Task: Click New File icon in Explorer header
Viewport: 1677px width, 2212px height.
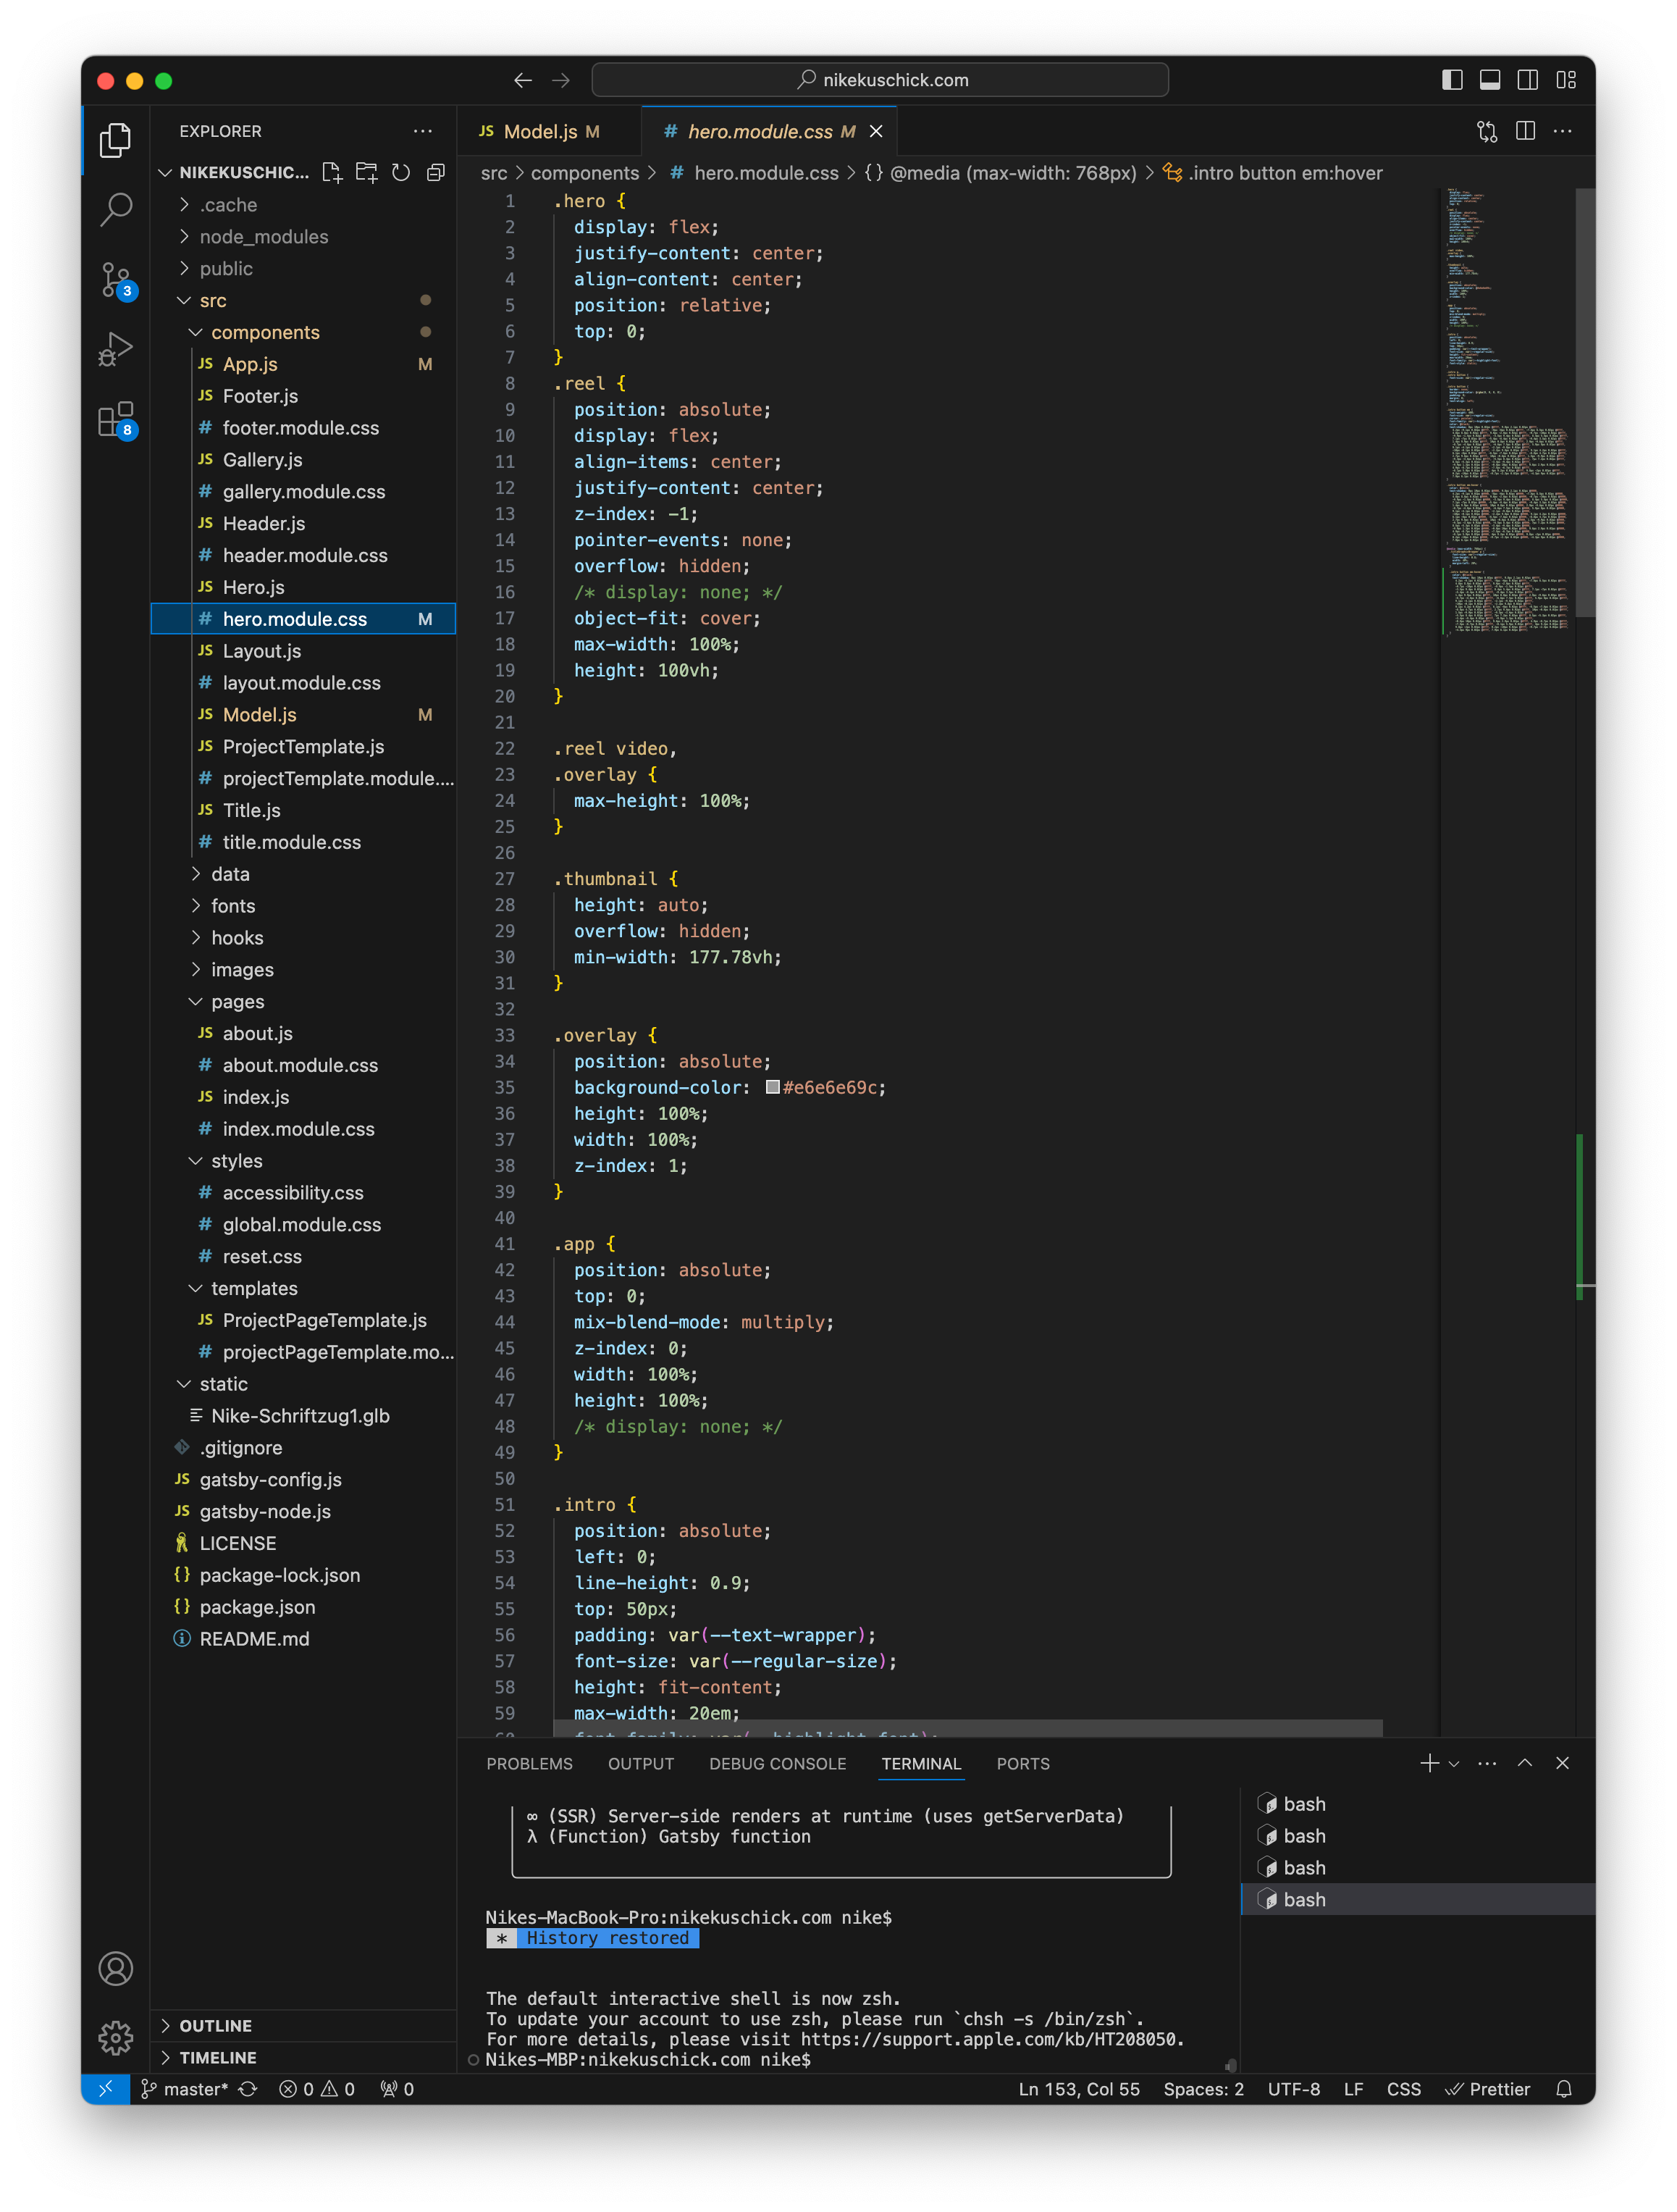Action: pyautogui.click(x=332, y=173)
